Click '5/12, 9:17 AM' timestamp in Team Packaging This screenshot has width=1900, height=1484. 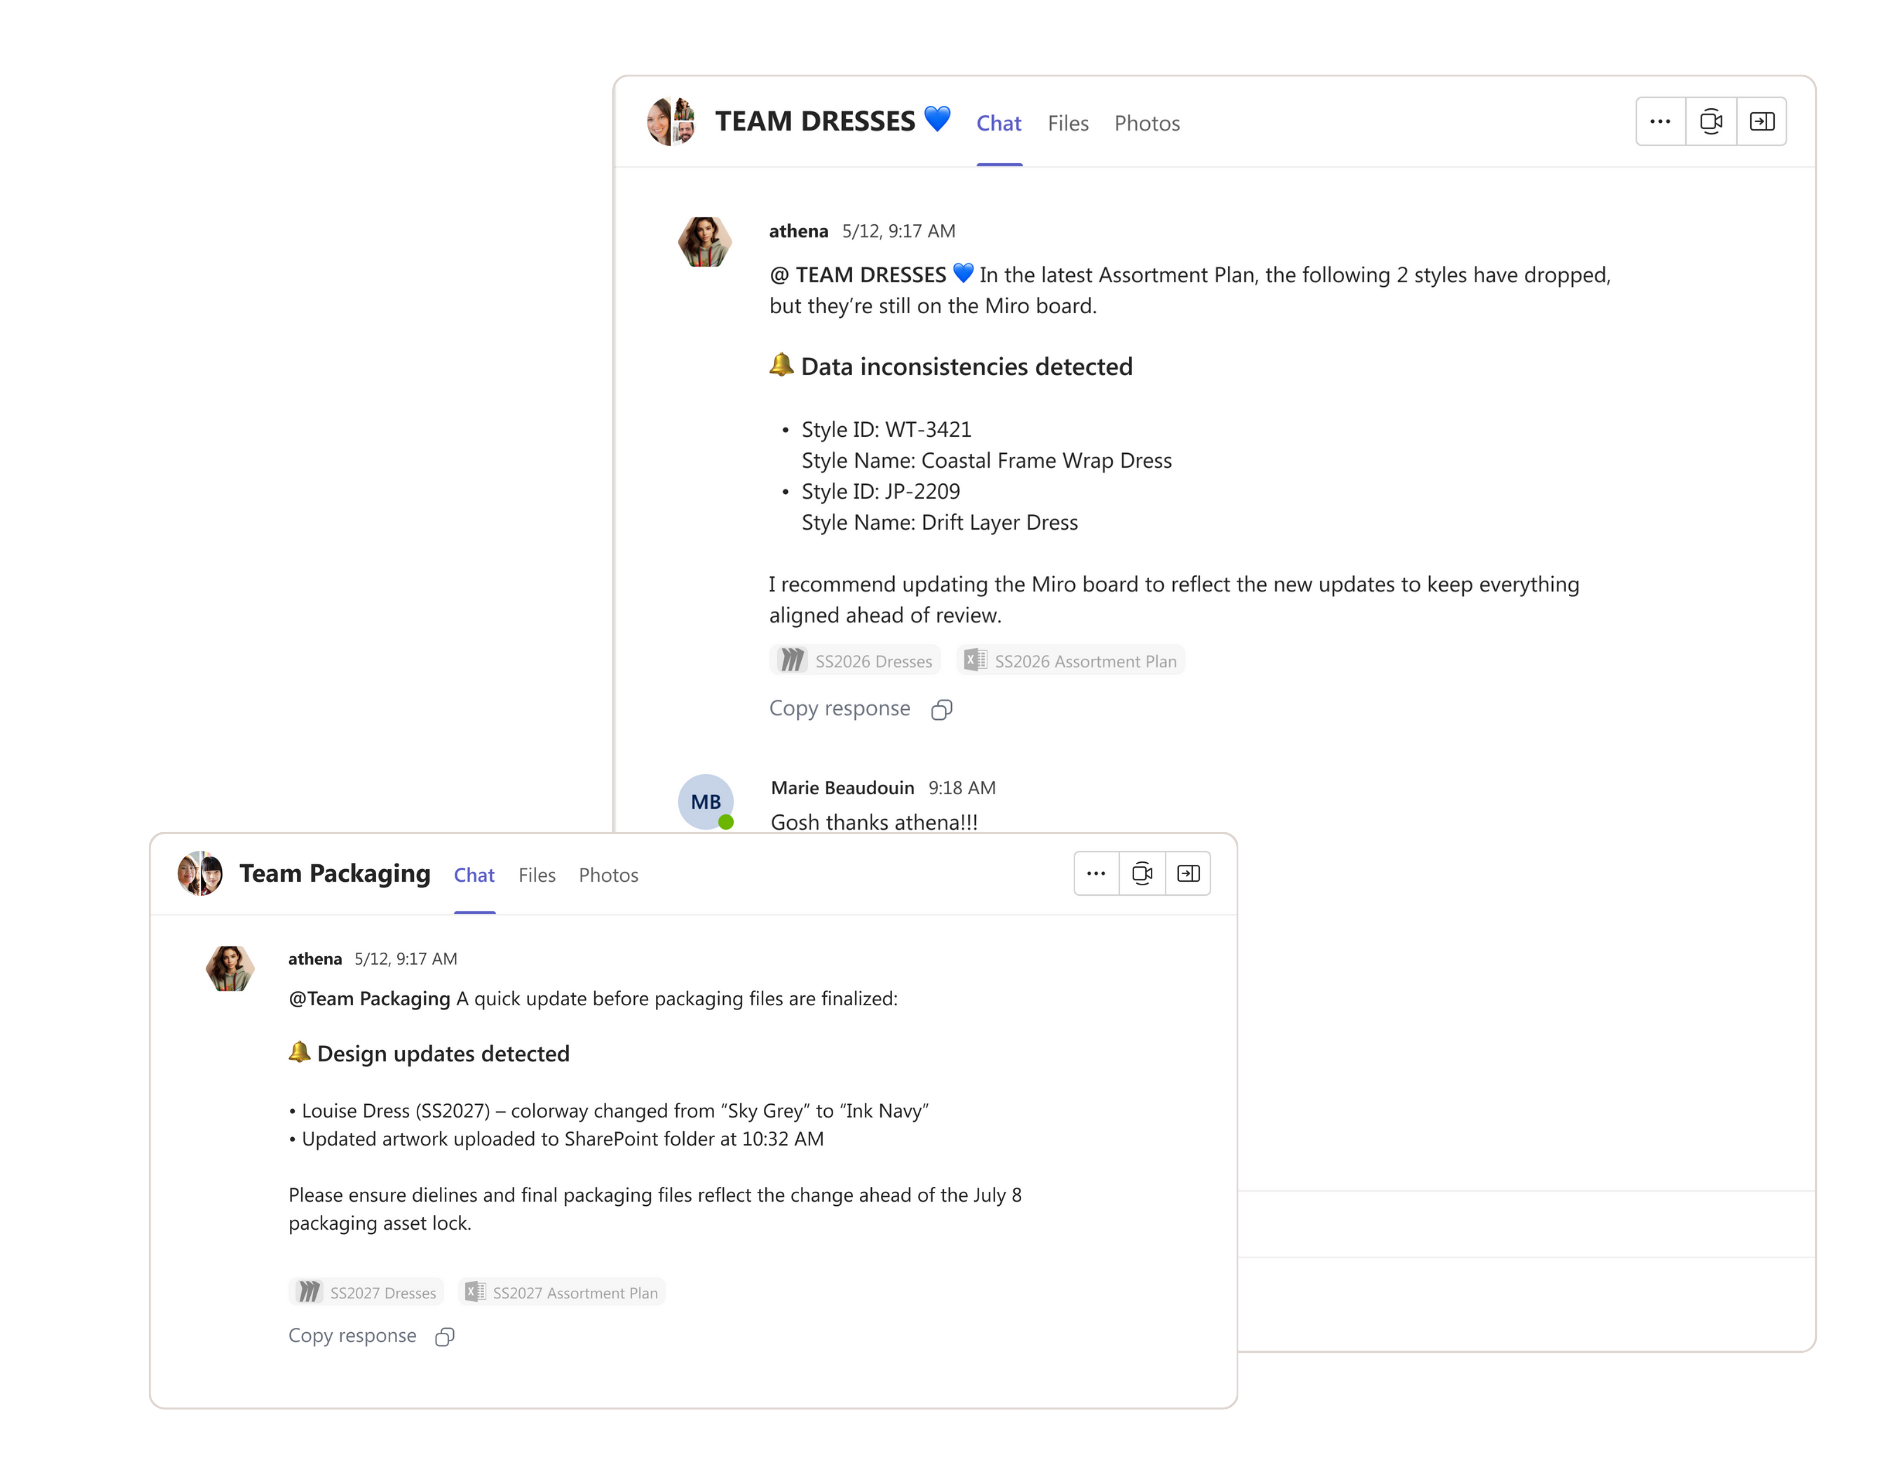point(406,959)
